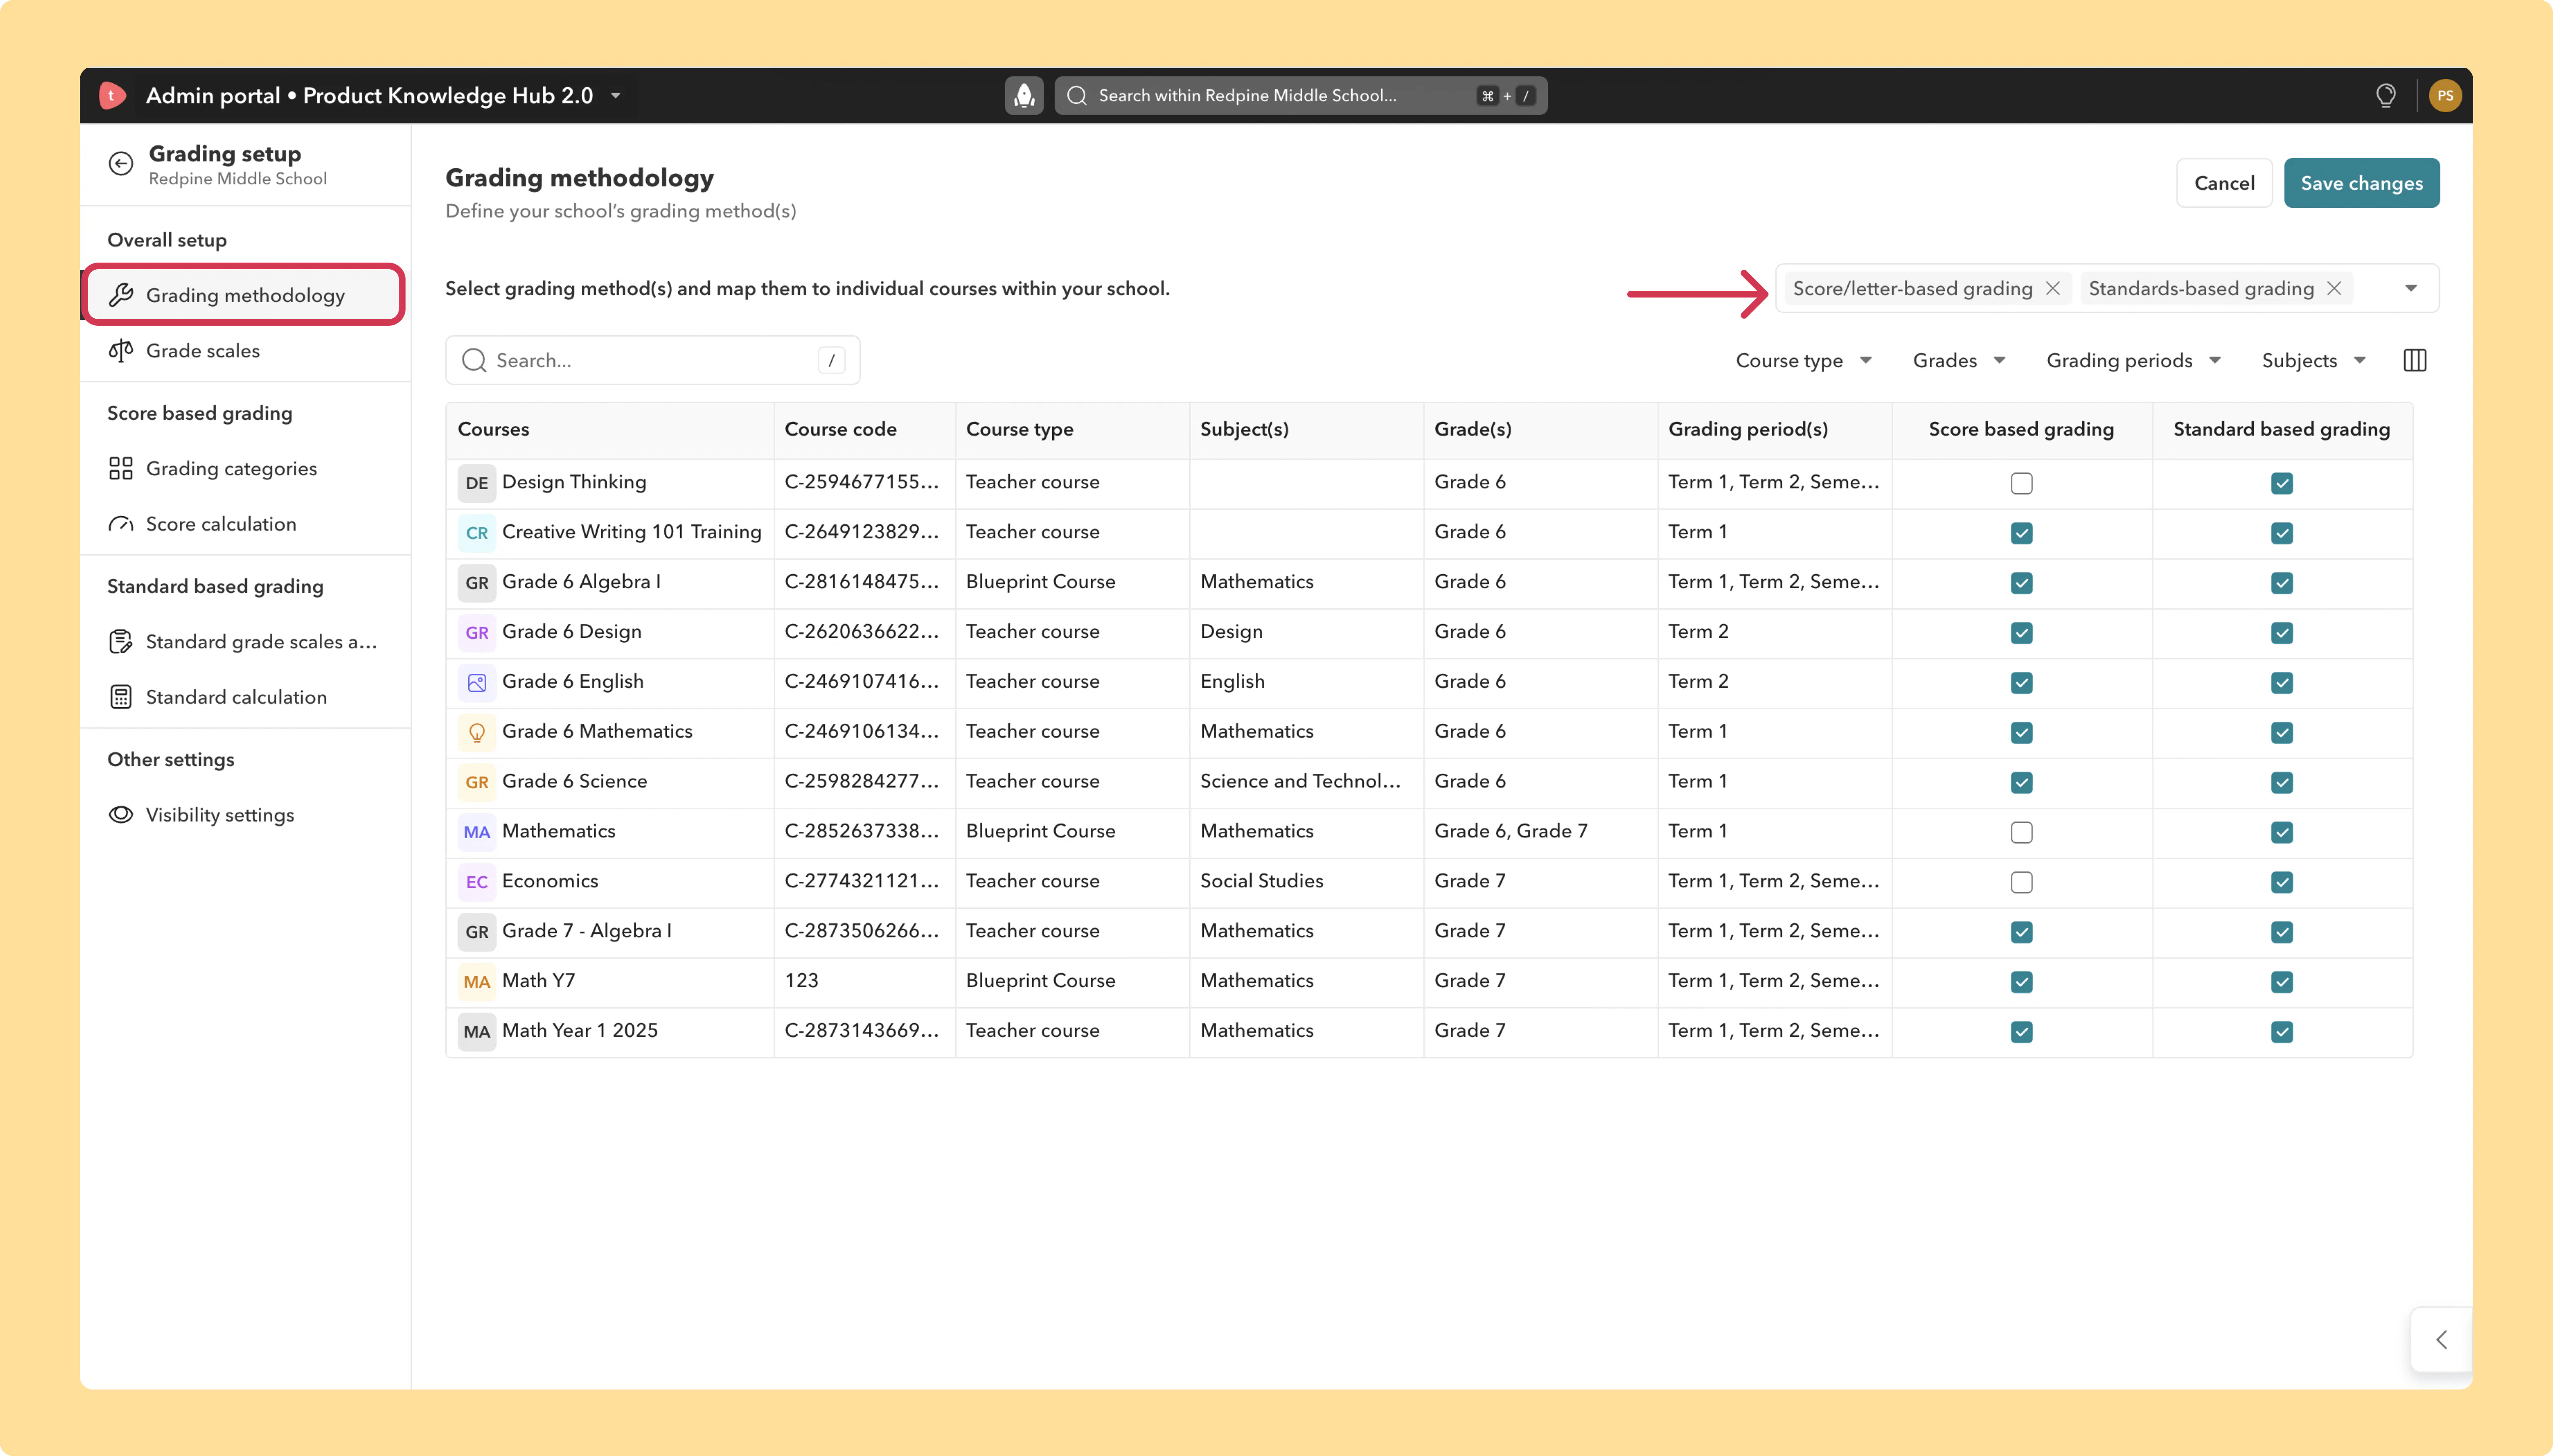Uncheck score based grading for Grade 6 Science
2553x1456 pixels.
tap(2022, 782)
